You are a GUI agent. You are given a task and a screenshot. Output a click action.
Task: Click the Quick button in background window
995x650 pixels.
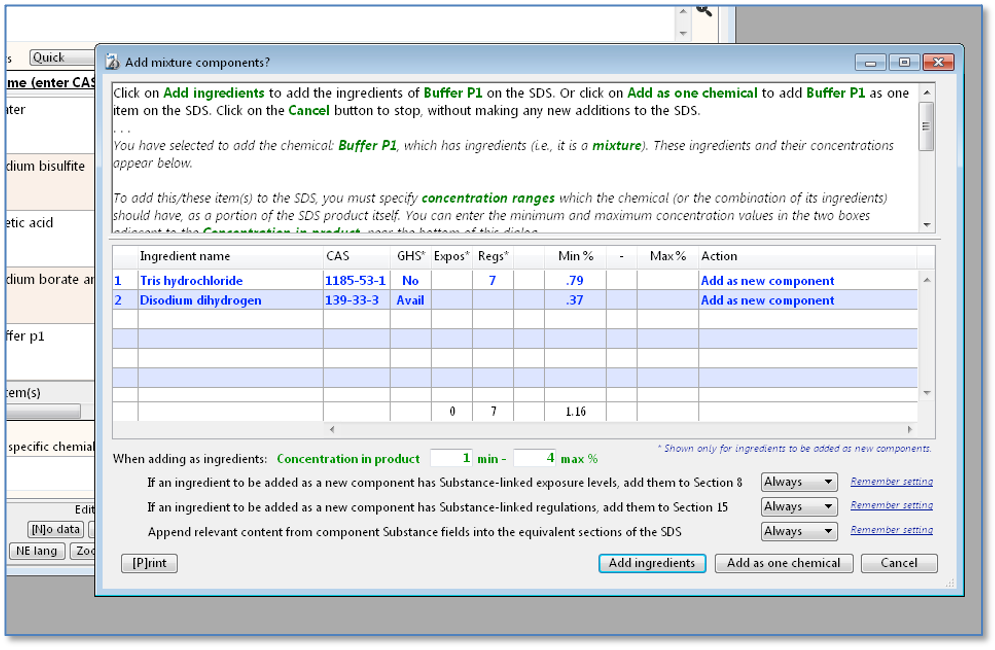click(x=62, y=58)
